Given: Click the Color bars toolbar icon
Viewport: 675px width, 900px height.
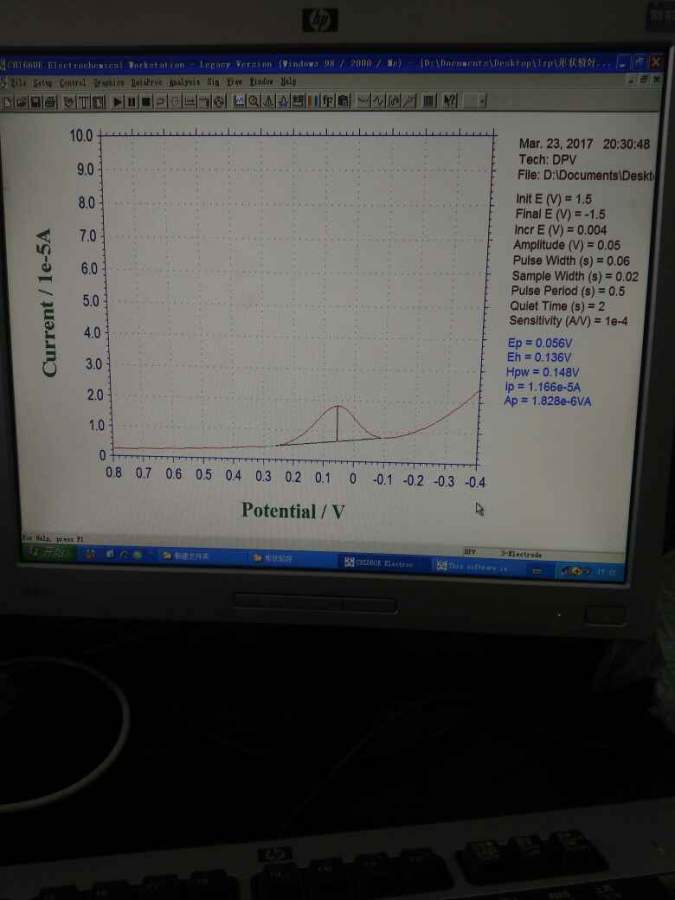Looking at the screenshot, I should (x=313, y=102).
